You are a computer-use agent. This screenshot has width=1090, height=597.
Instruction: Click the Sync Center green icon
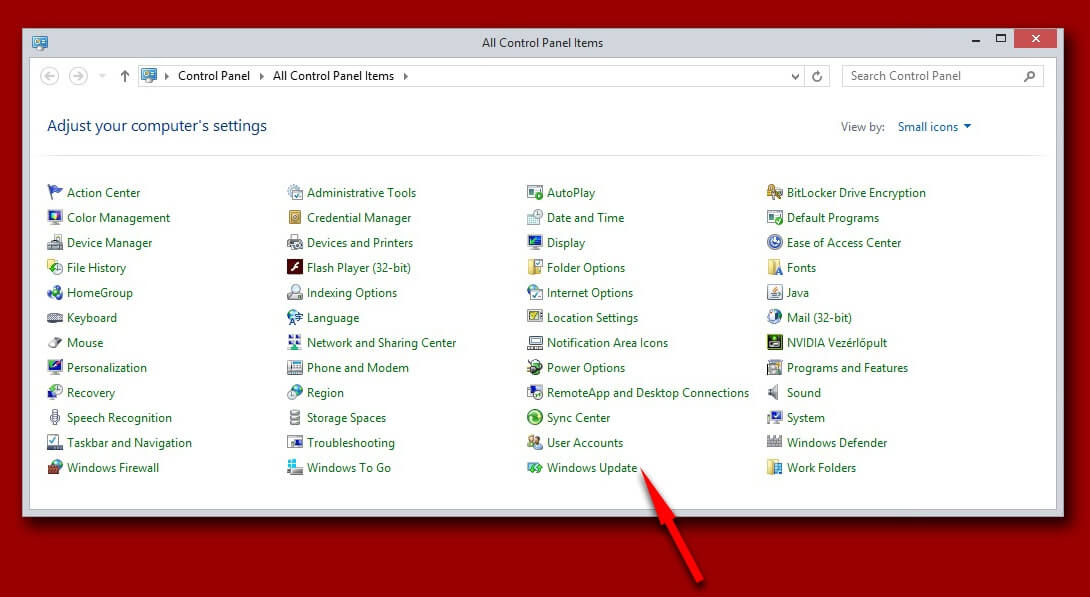pos(535,417)
